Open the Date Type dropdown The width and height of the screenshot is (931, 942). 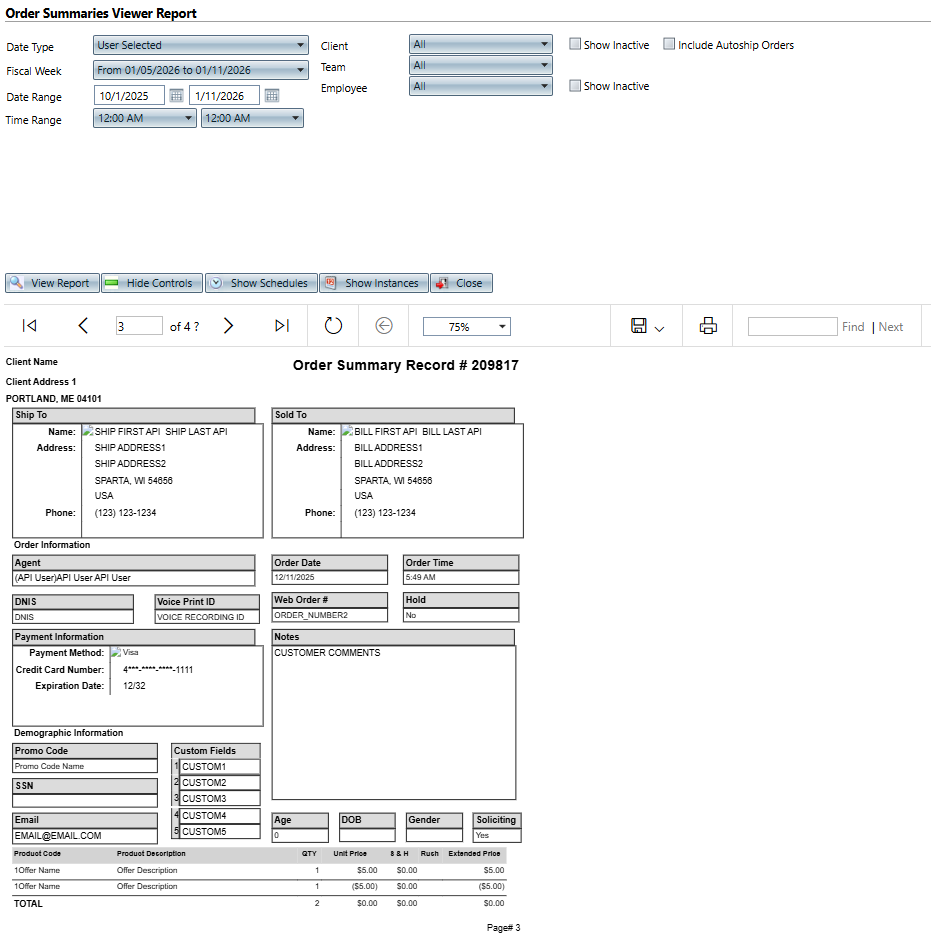[x=200, y=45]
